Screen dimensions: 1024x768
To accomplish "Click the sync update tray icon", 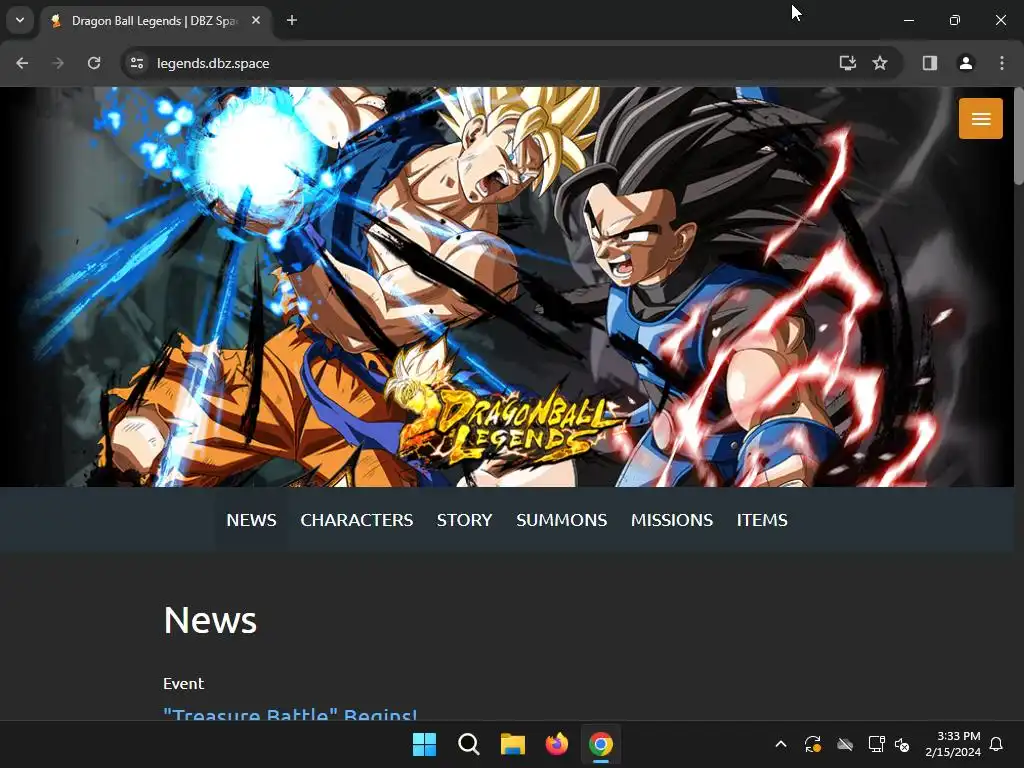I will point(813,744).
